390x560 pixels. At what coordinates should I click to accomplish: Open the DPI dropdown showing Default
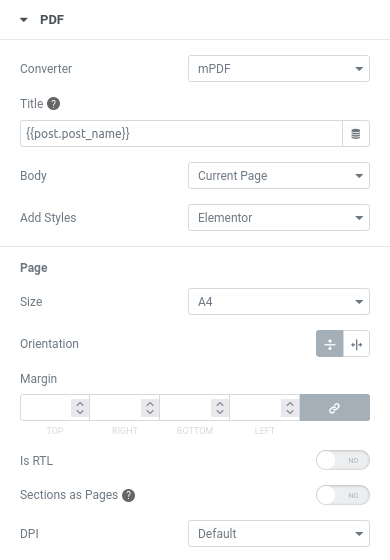279,534
